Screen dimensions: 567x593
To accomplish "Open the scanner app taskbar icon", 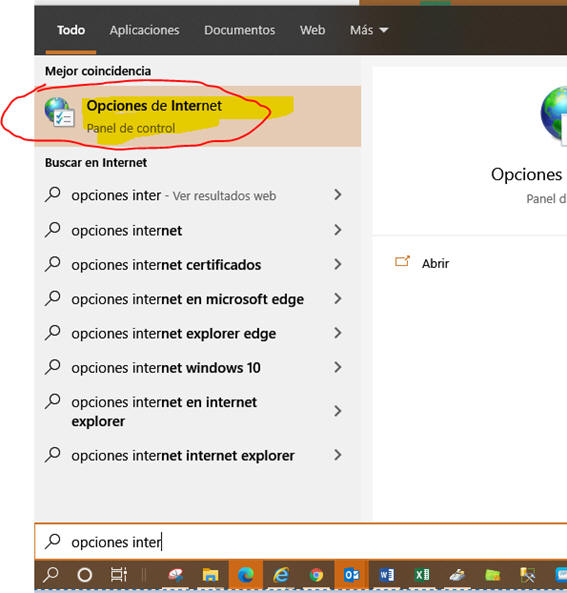I will (x=457, y=575).
